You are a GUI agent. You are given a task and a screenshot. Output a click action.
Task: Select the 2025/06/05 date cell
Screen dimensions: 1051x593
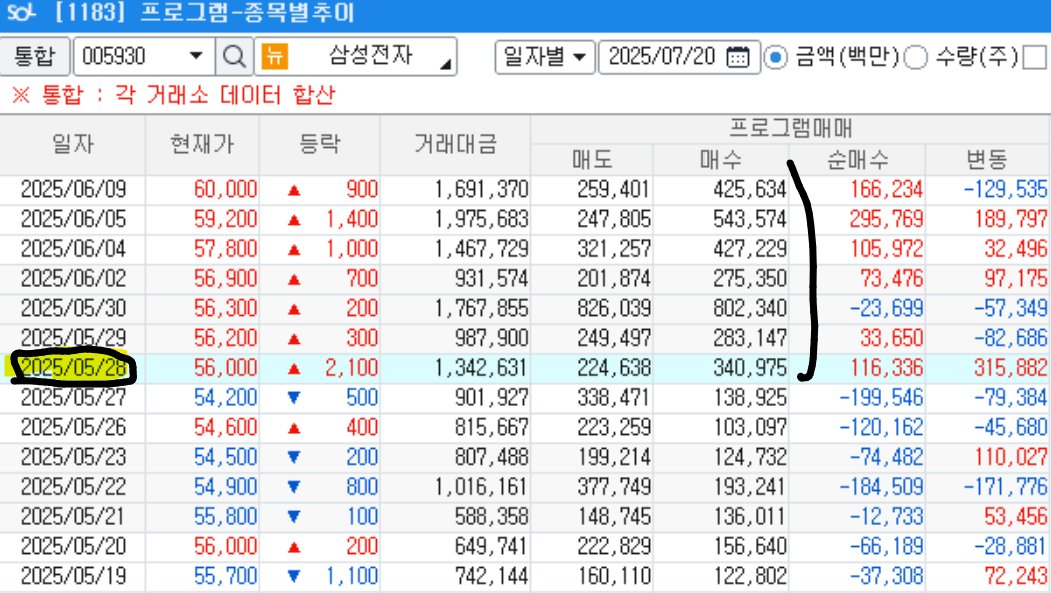pos(73,219)
